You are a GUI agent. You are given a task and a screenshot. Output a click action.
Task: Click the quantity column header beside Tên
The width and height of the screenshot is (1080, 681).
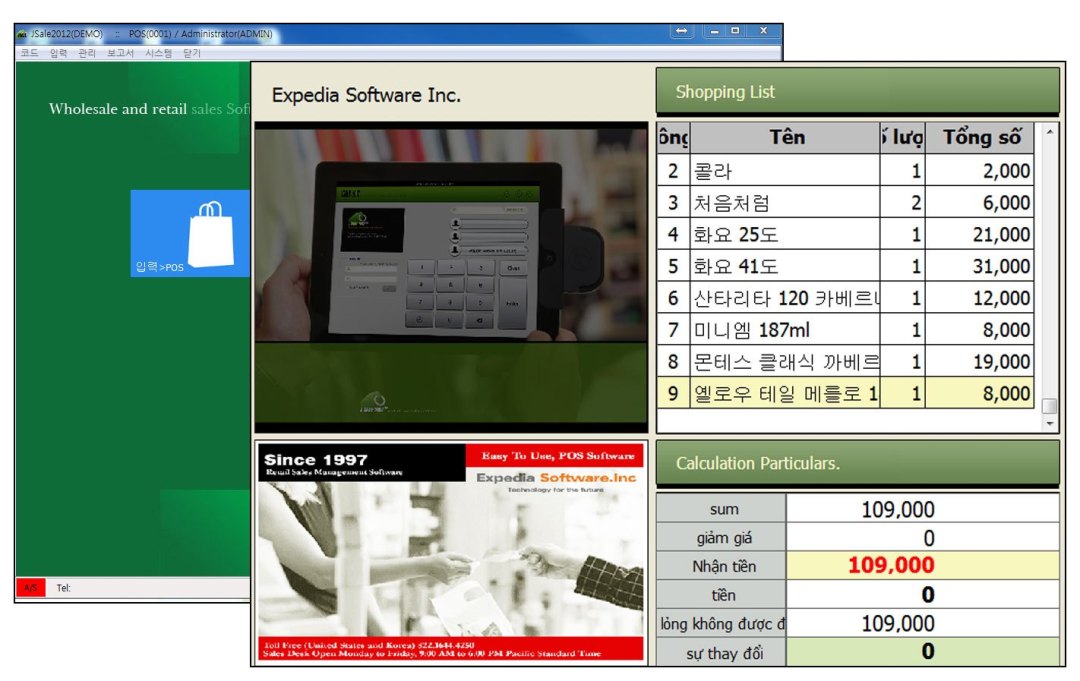[902, 138]
